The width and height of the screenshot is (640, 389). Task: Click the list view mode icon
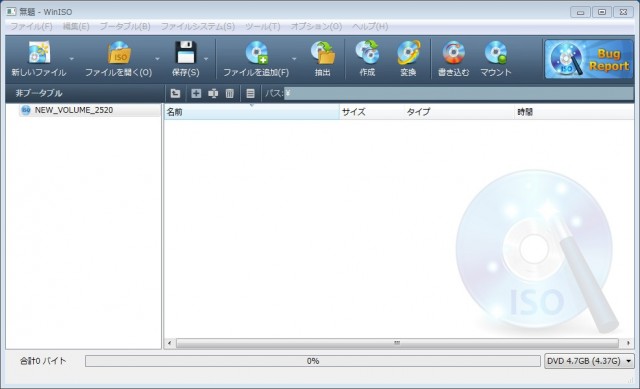click(250, 93)
